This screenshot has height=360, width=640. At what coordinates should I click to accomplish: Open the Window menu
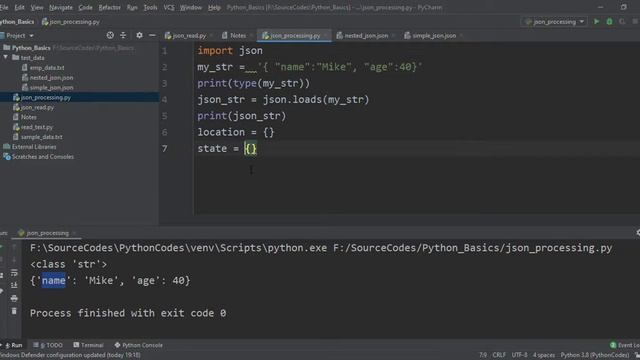(x=191, y=7)
